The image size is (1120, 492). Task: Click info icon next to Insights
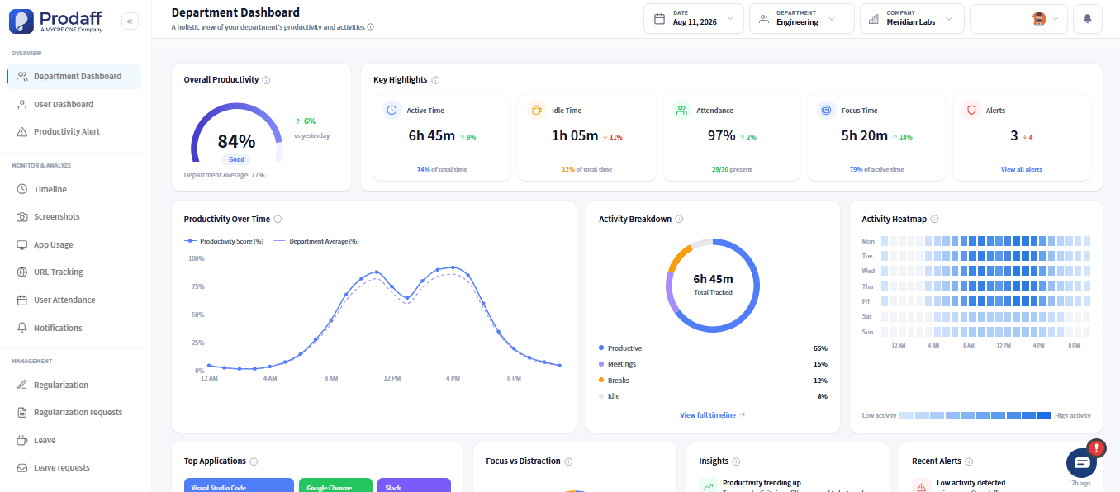pos(736,461)
